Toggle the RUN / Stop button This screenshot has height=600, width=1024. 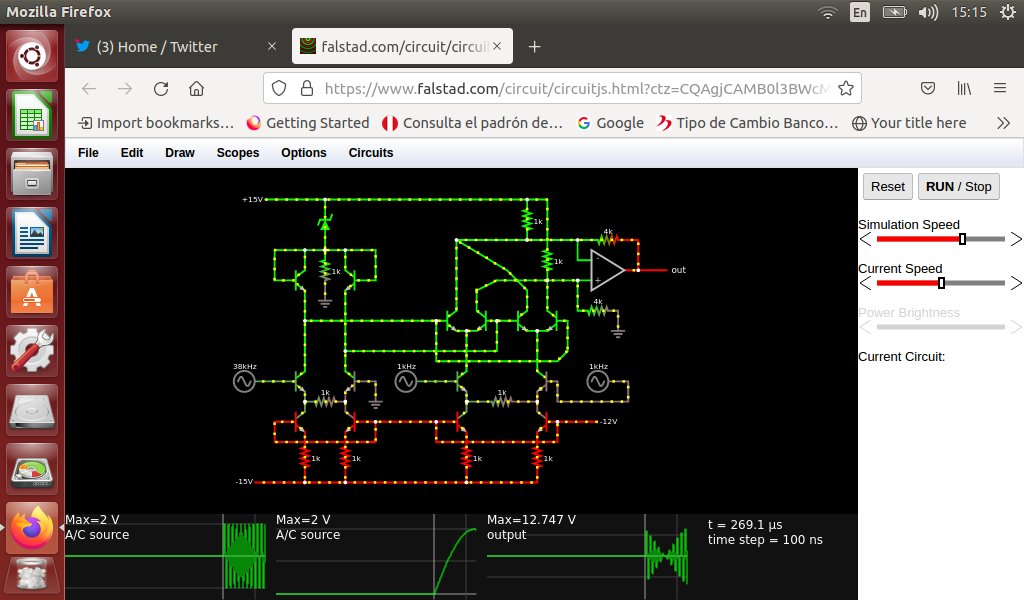958,187
